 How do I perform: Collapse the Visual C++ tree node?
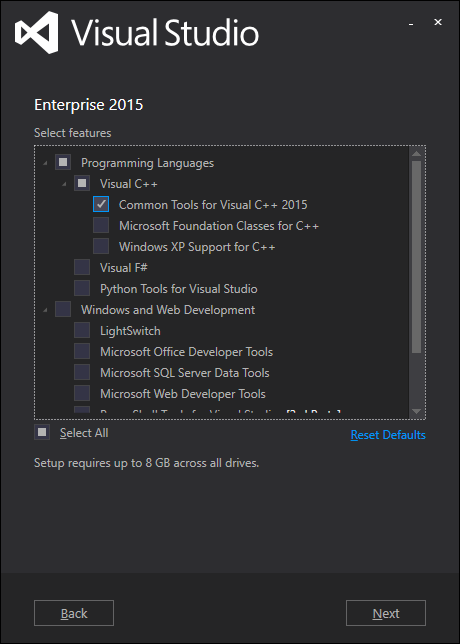click(x=64, y=185)
